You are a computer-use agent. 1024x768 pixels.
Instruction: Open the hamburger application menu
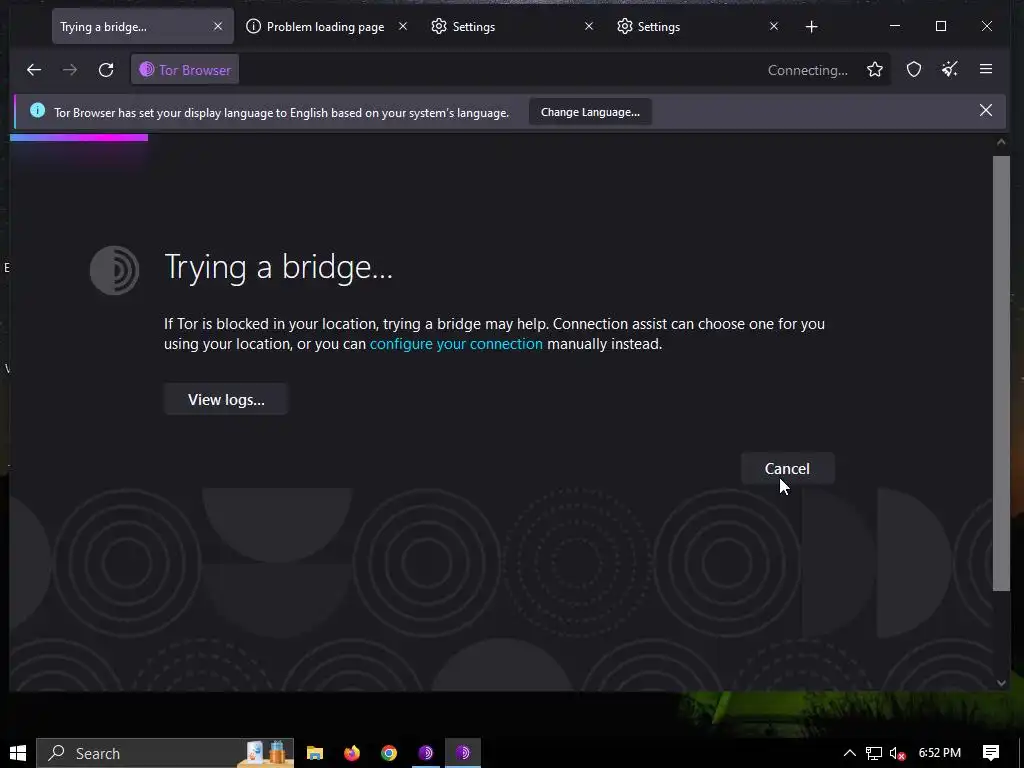[986, 70]
